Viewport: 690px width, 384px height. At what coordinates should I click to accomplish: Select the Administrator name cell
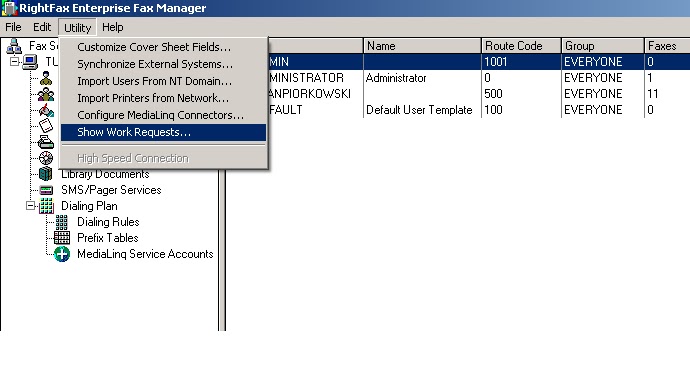click(x=396, y=78)
